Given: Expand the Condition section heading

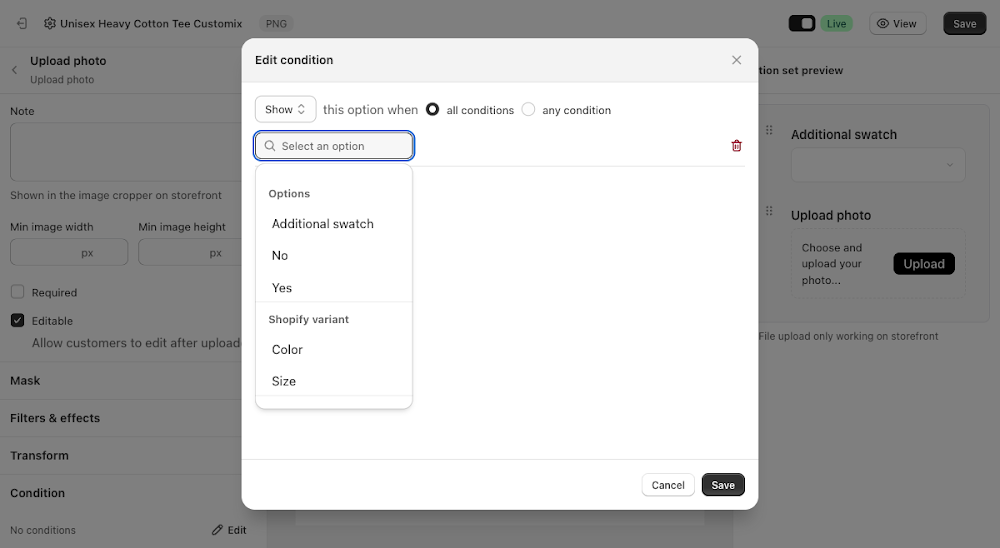Looking at the screenshot, I should click(x=38, y=493).
